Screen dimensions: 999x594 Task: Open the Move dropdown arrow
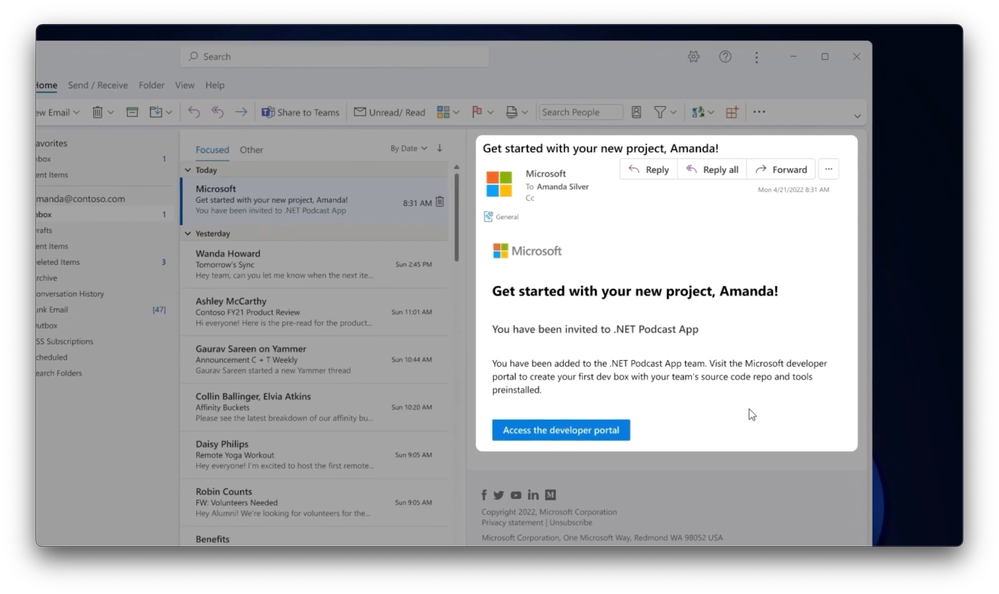tap(169, 112)
